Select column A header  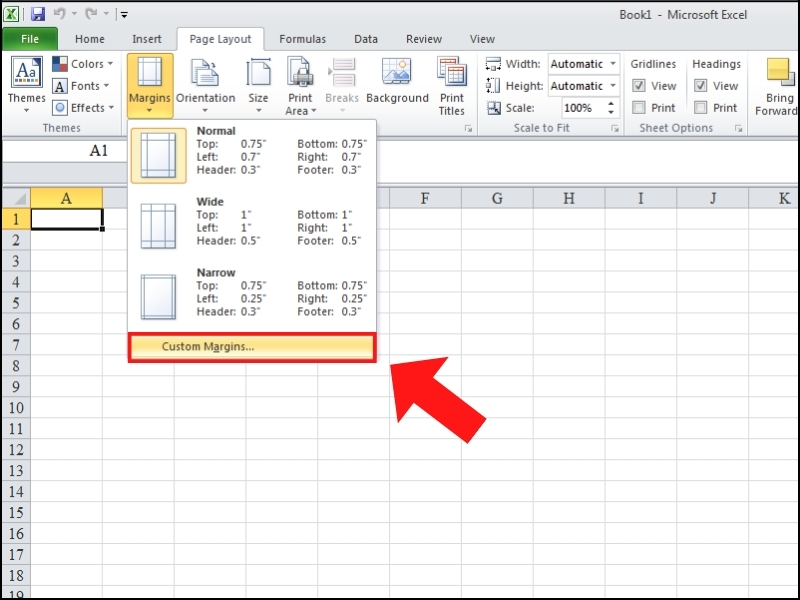pos(66,198)
